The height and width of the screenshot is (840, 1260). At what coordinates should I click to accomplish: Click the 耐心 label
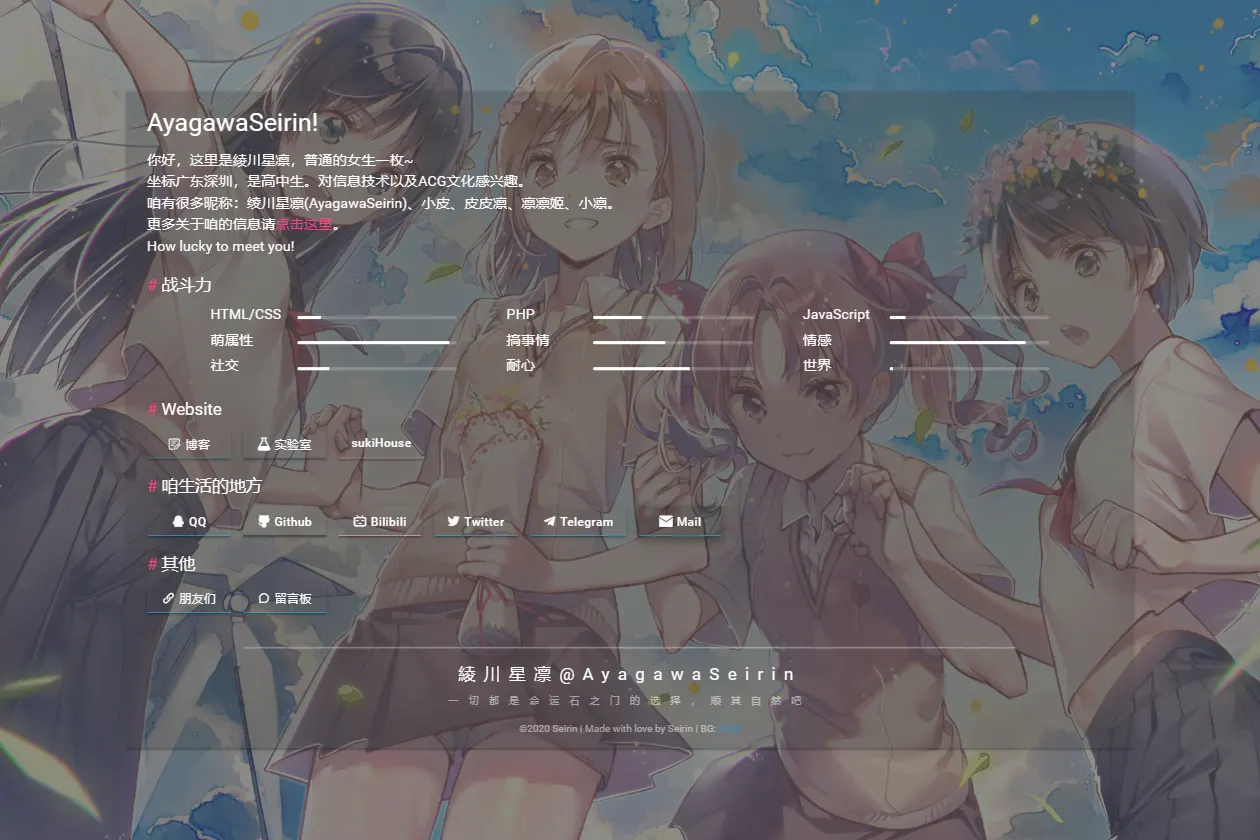click(x=521, y=365)
